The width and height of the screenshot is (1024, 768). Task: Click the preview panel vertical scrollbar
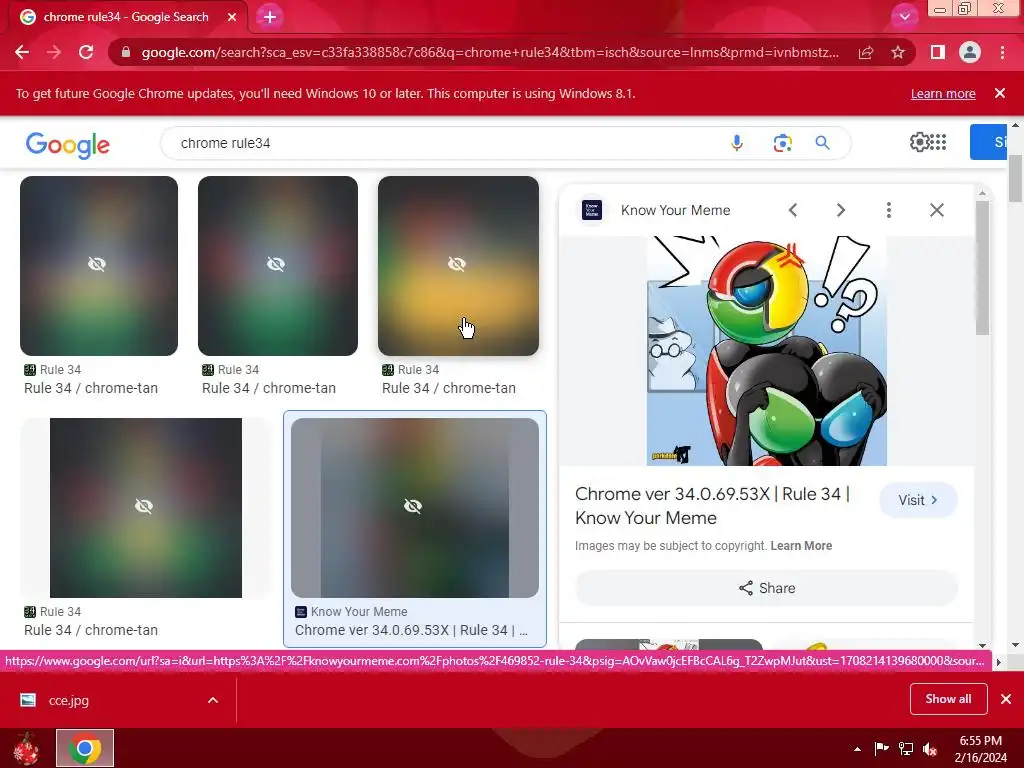point(982,268)
